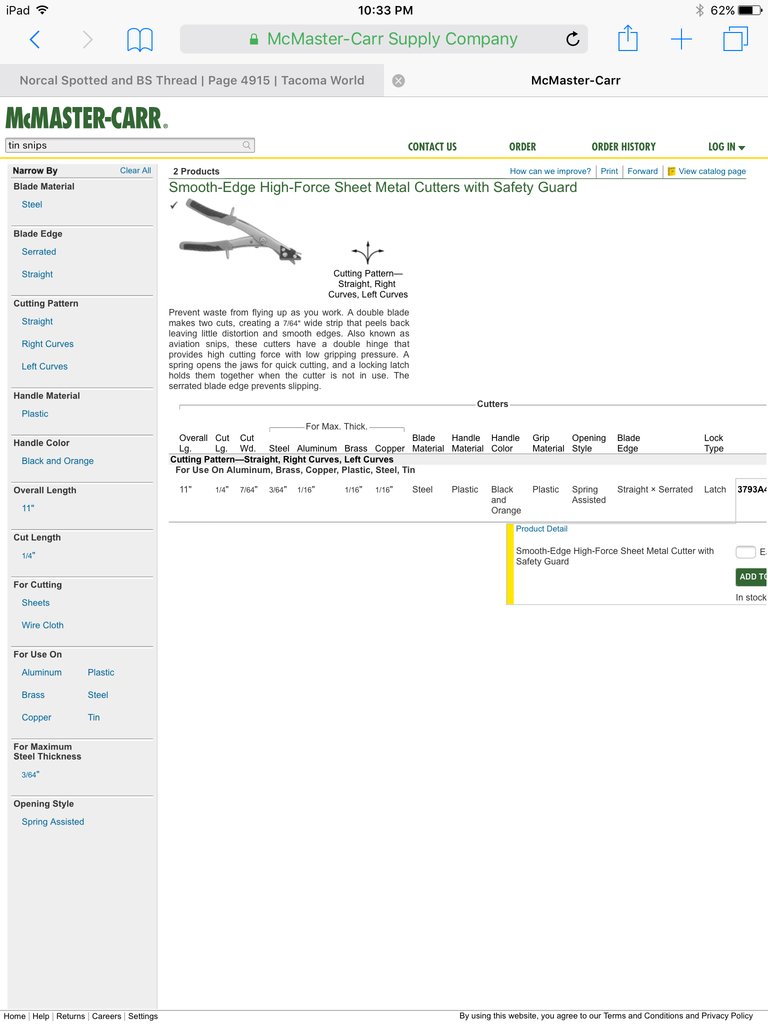Filter handle color Black and Orange
Screen dimensions: 768x1024
pyautogui.click(x=57, y=460)
